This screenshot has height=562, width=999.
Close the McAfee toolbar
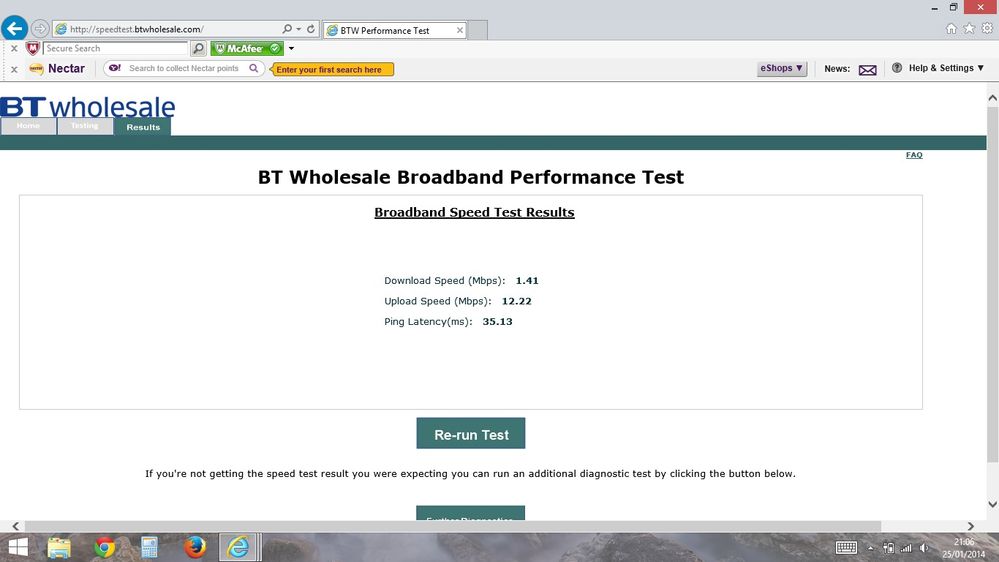14,48
